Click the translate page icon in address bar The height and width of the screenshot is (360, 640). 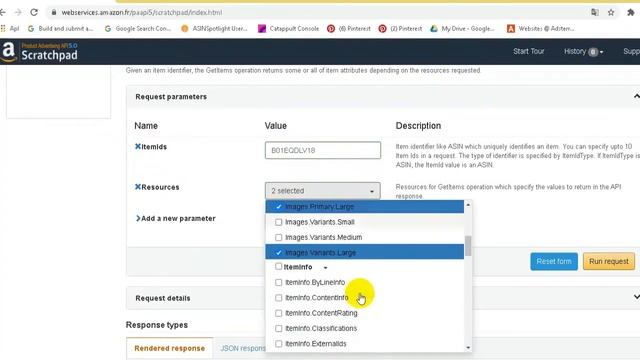click(x=595, y=13)
